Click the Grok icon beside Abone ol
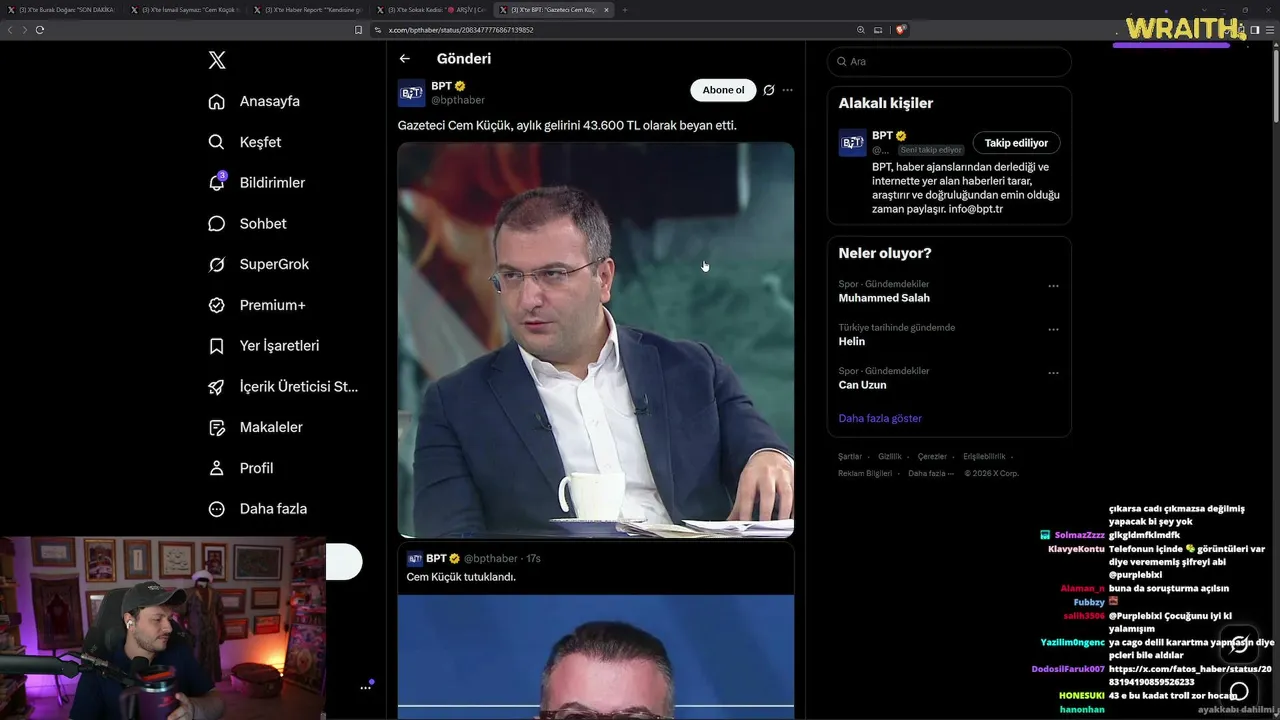The height and width of the screenshot is (720, 1280). (x=769, y=90)
